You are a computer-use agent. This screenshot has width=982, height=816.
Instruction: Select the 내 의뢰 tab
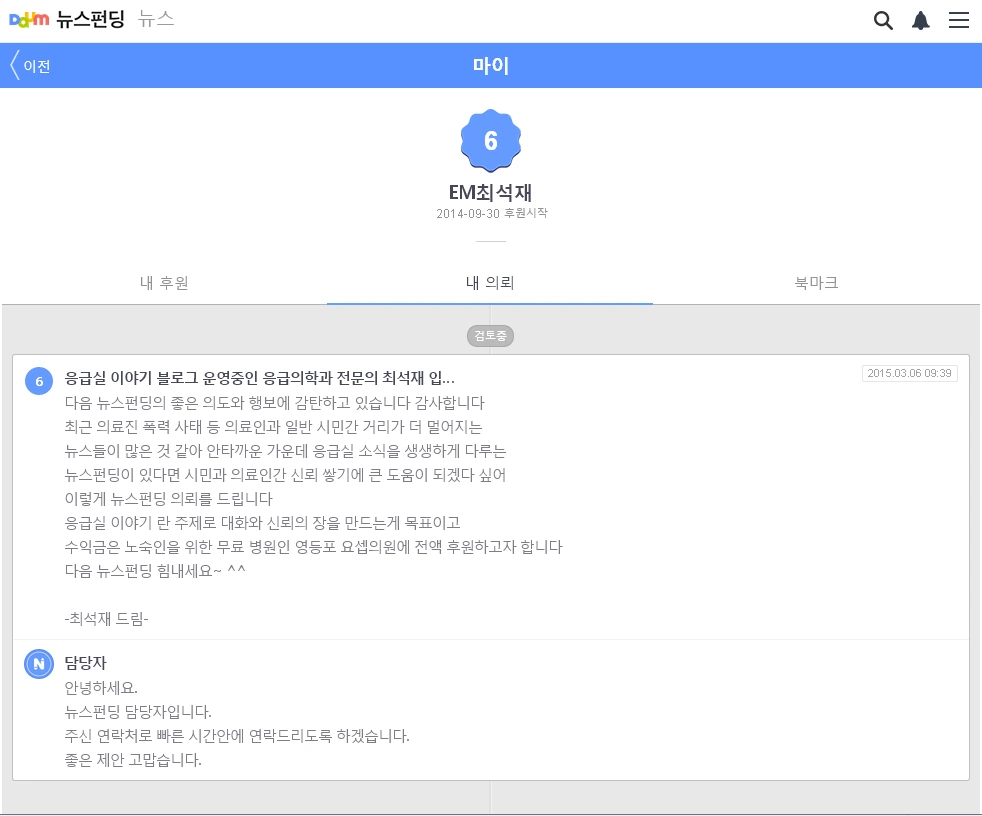pyautogui.click(x=490, y=283)
